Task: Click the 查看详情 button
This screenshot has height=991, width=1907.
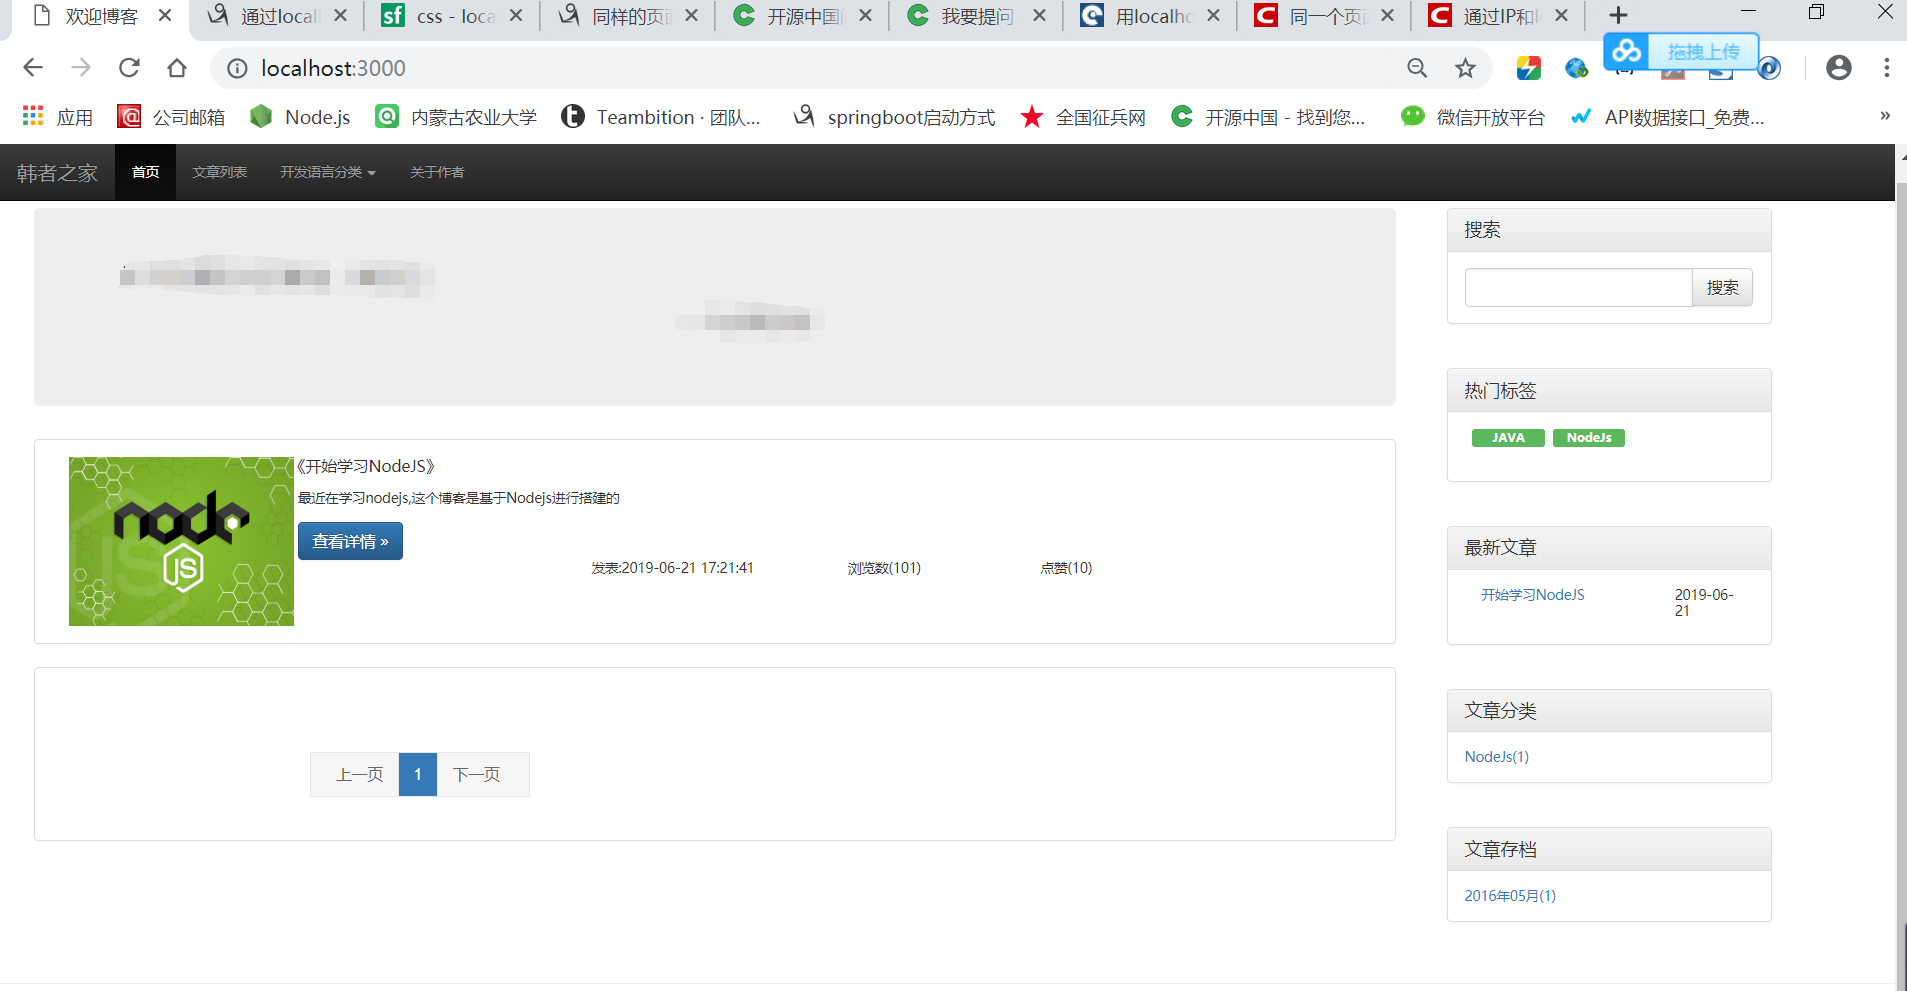Action: click(350, 541)
